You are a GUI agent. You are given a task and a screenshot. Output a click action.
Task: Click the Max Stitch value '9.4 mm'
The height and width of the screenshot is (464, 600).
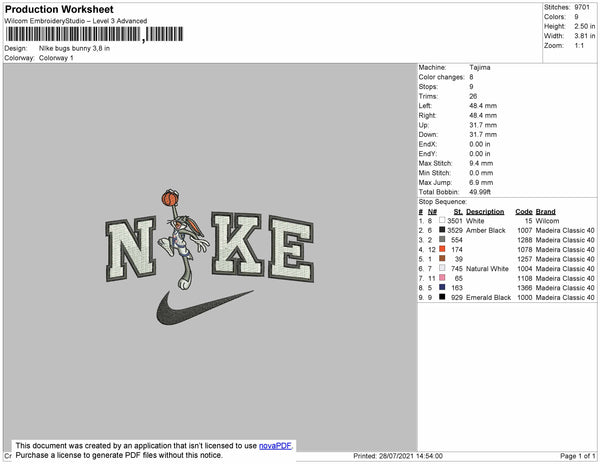pos(481,163)
